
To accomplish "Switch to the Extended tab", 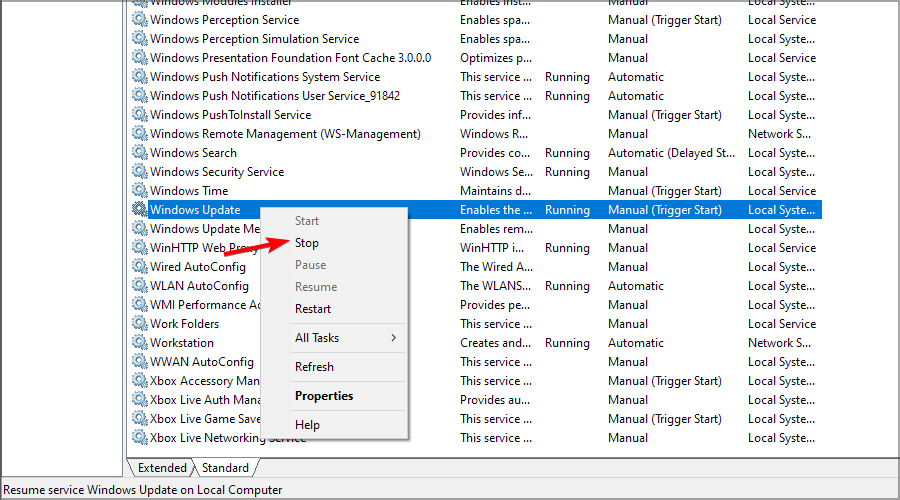I will pyautogui.click(x=162, y=468).
